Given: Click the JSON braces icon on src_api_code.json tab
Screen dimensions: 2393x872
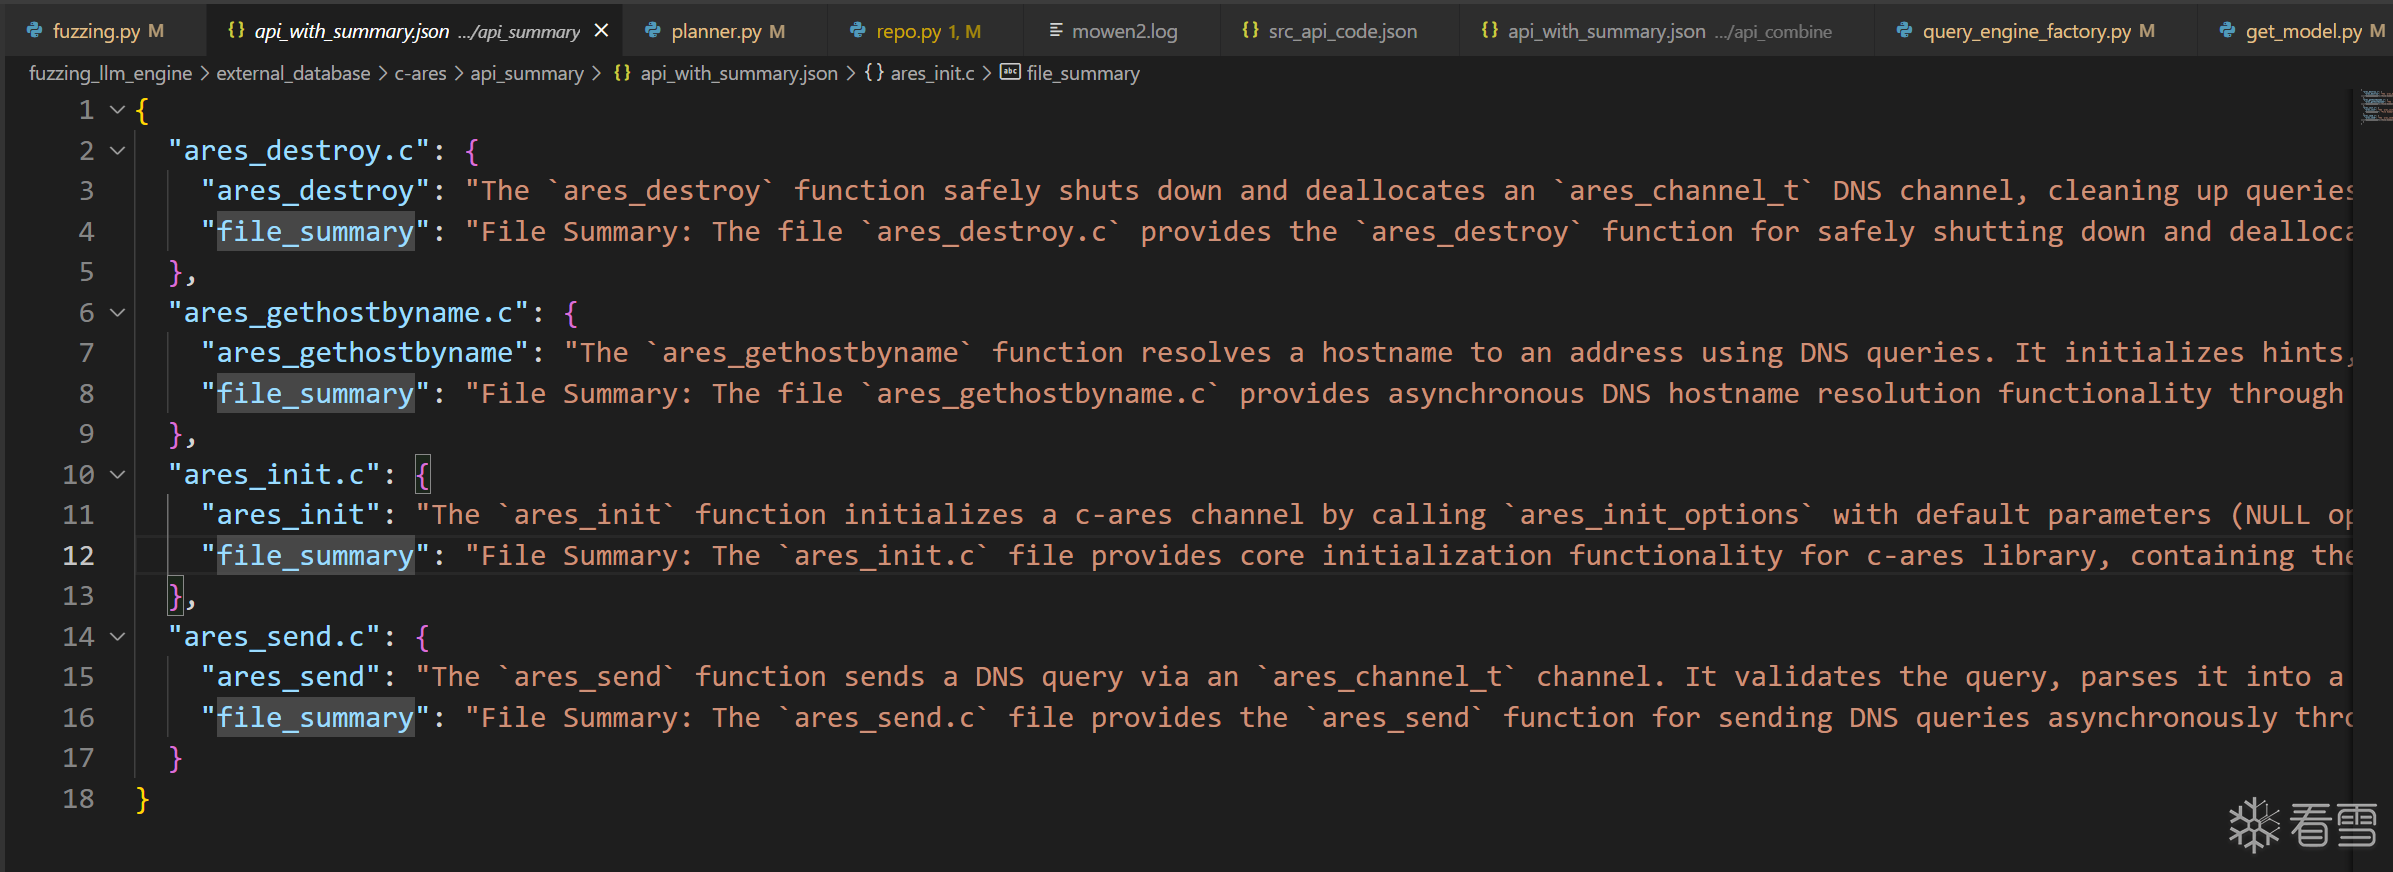Looking at the screenshot, I should 1250,31.
